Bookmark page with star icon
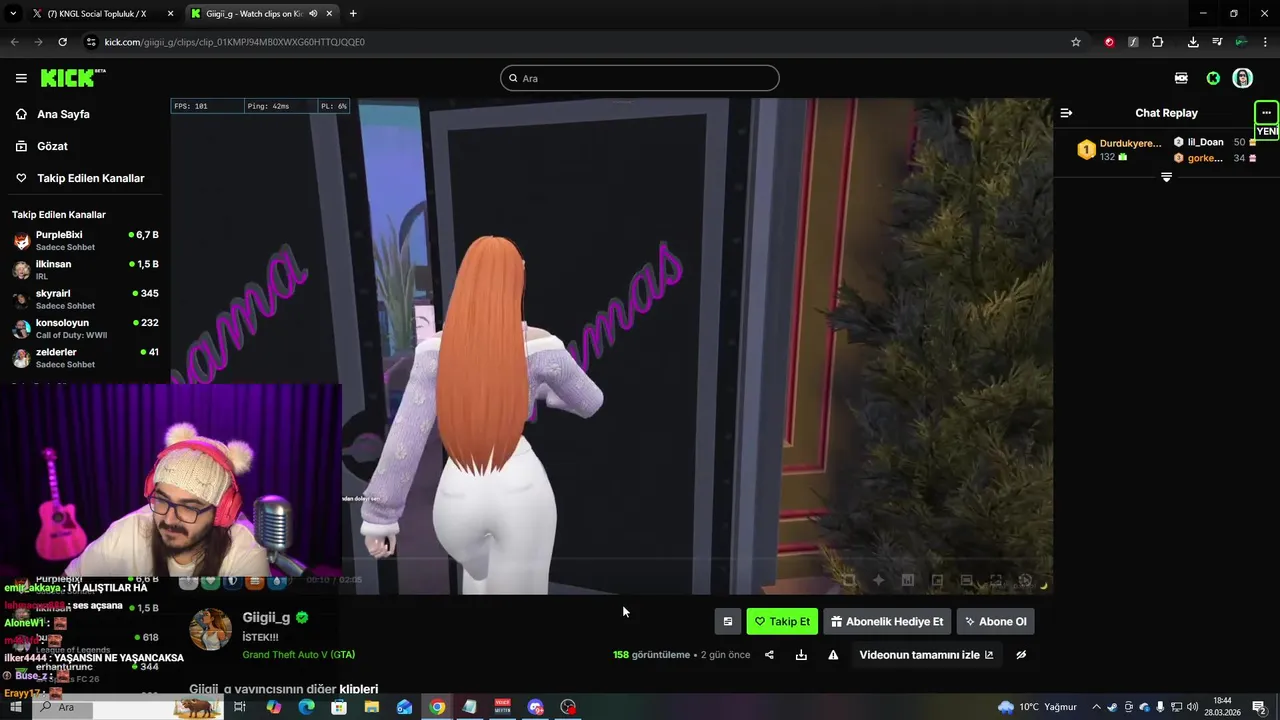 point(1076,42)
